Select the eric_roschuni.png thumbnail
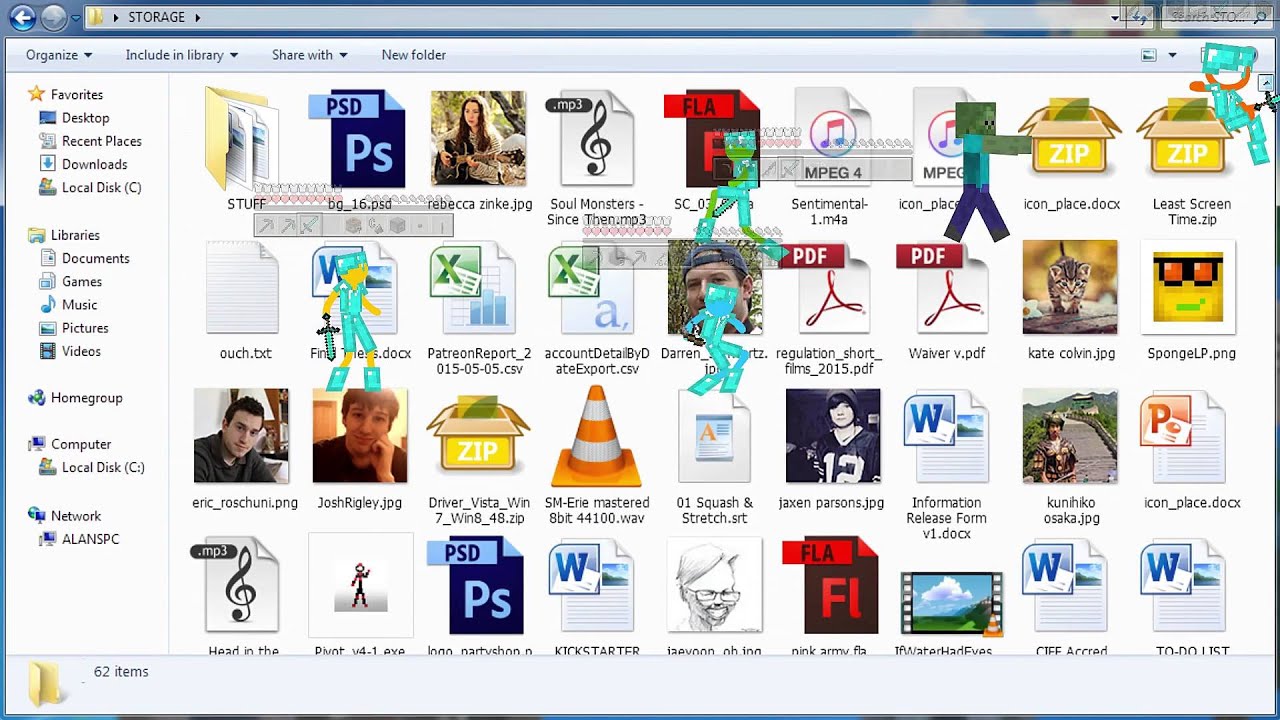Viewport: 1280px width, 720px height. 241,436
